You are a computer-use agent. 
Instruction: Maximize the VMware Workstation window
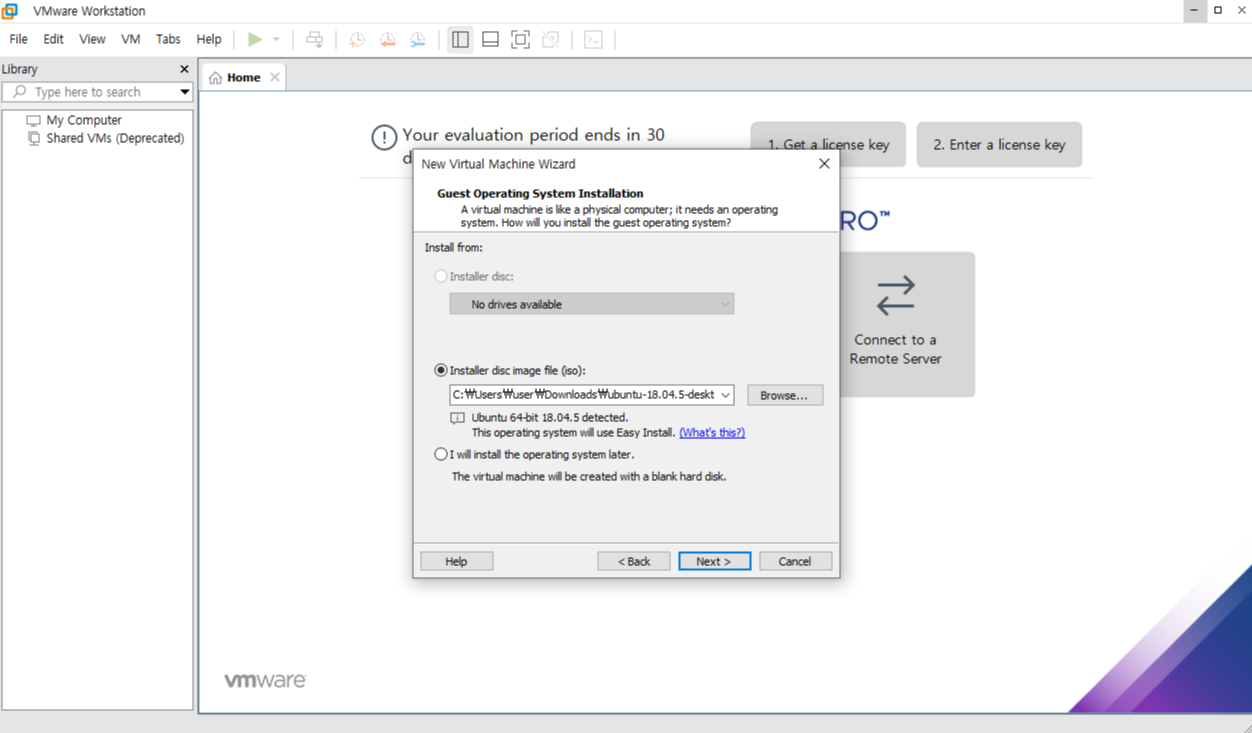1218,10
